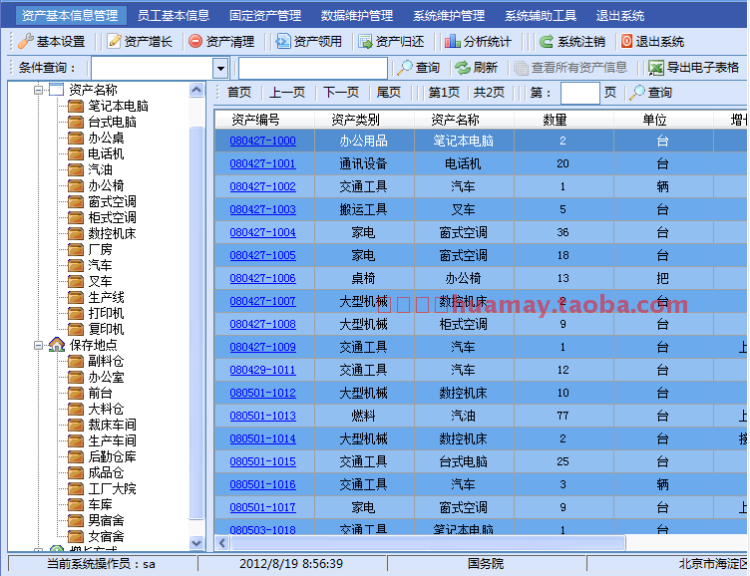
Task: Click the folder icon beside 叉车
Action: [x=76, y=281]
